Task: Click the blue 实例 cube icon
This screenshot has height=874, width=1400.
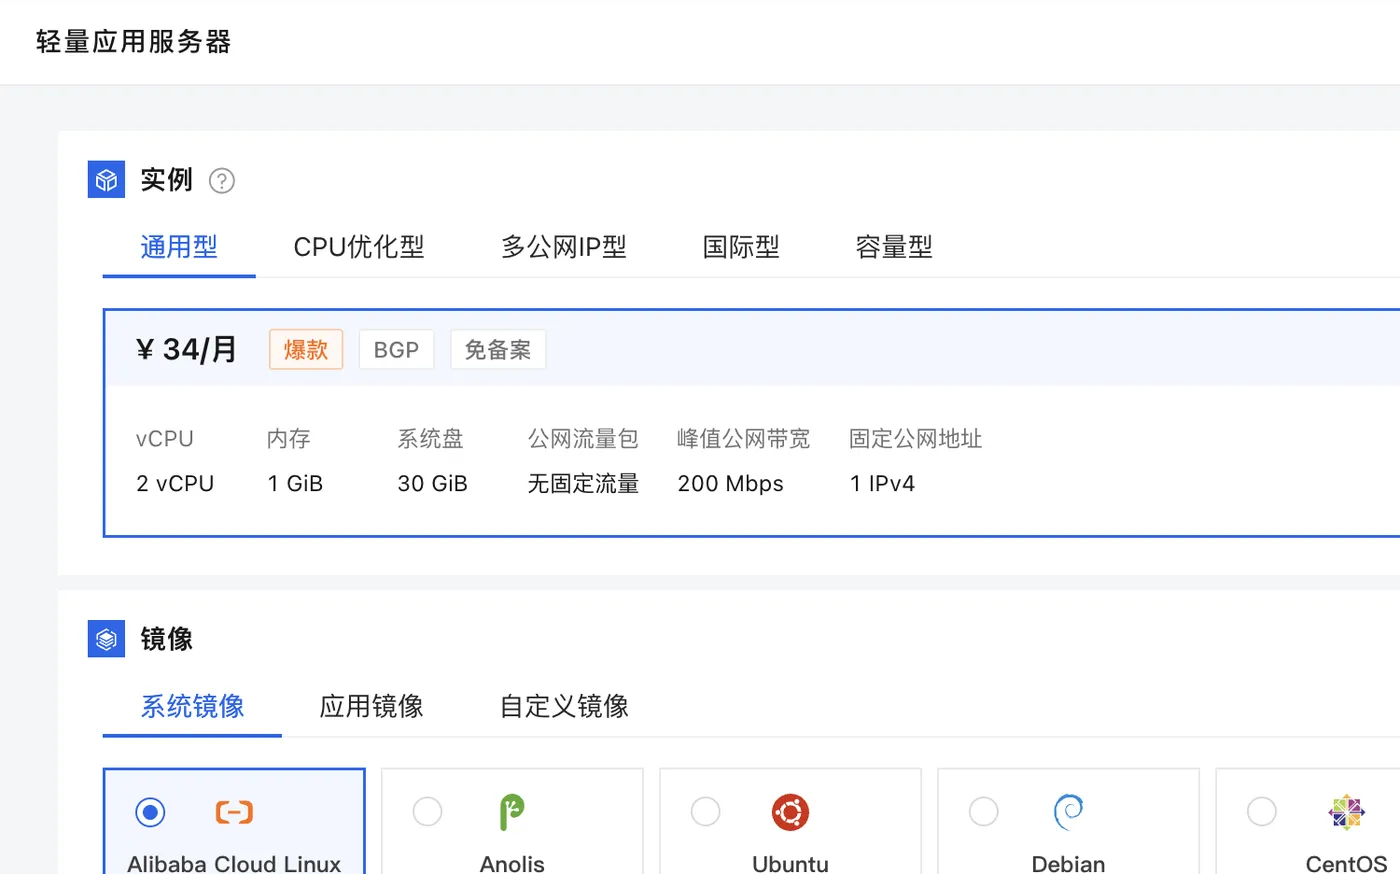Action: pyautogui.click(x=107, y=180)
